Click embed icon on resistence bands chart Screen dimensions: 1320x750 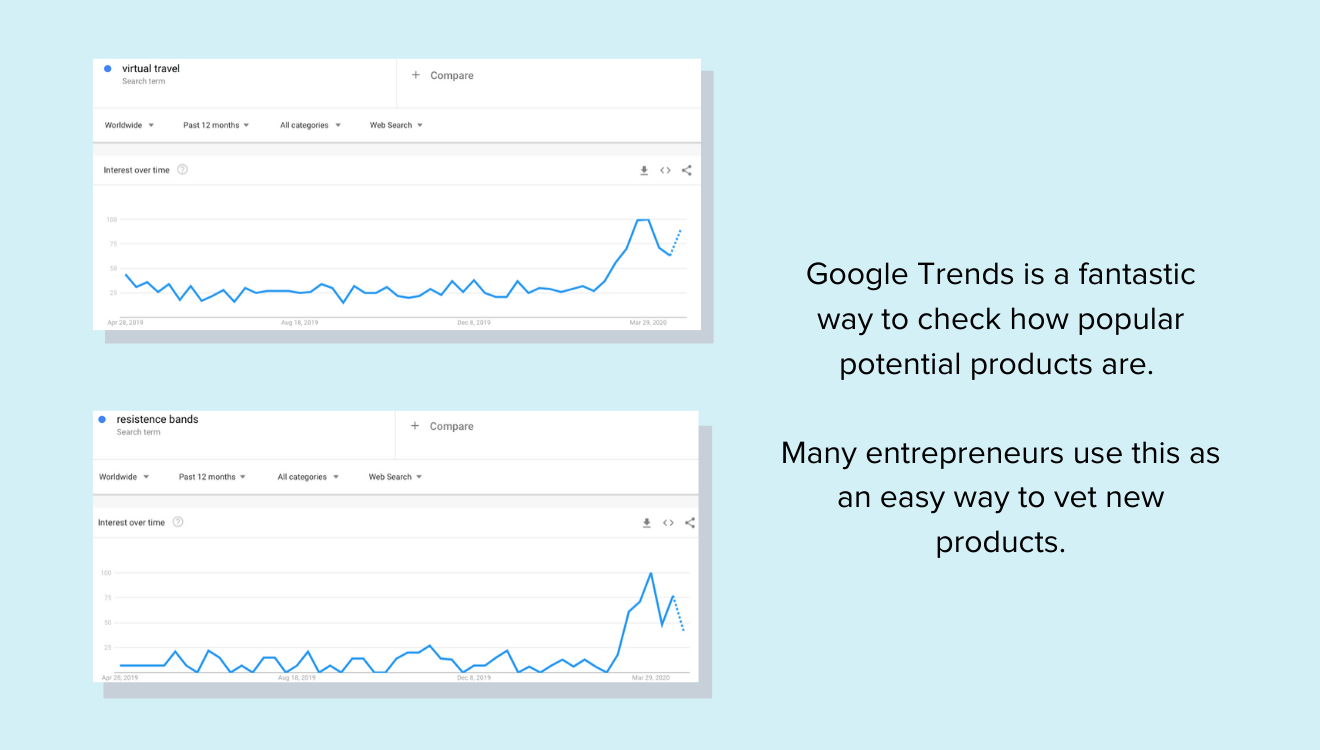click(x=668, y=523)
